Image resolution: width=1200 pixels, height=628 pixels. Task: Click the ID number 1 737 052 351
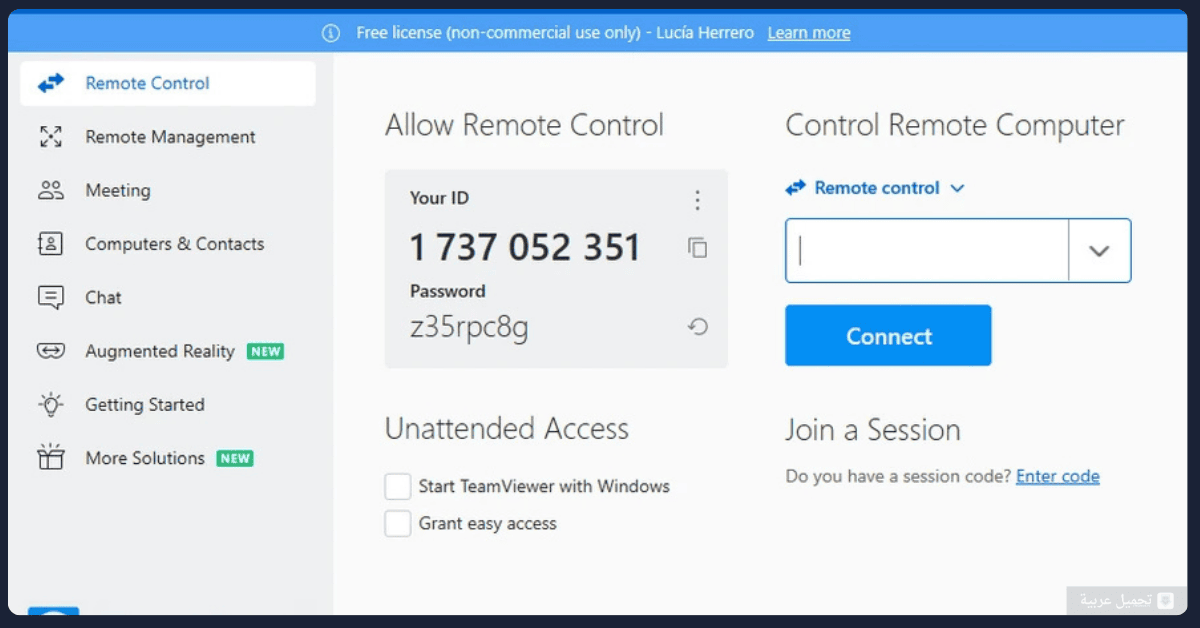click(x=525, y=247)
